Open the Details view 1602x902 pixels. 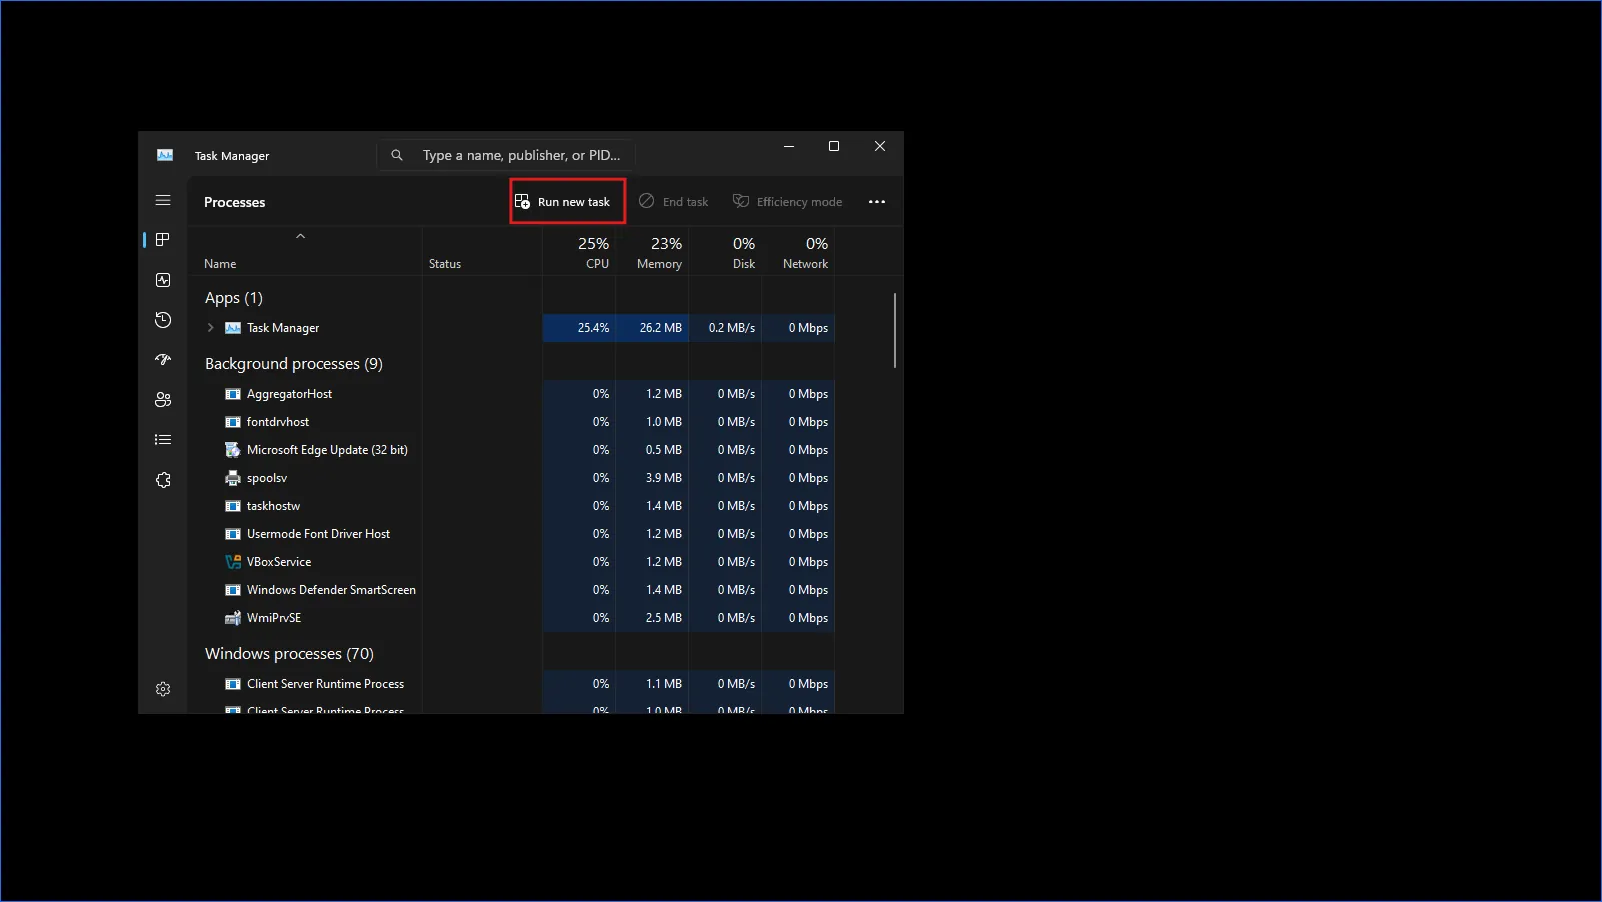click(163, 439)
